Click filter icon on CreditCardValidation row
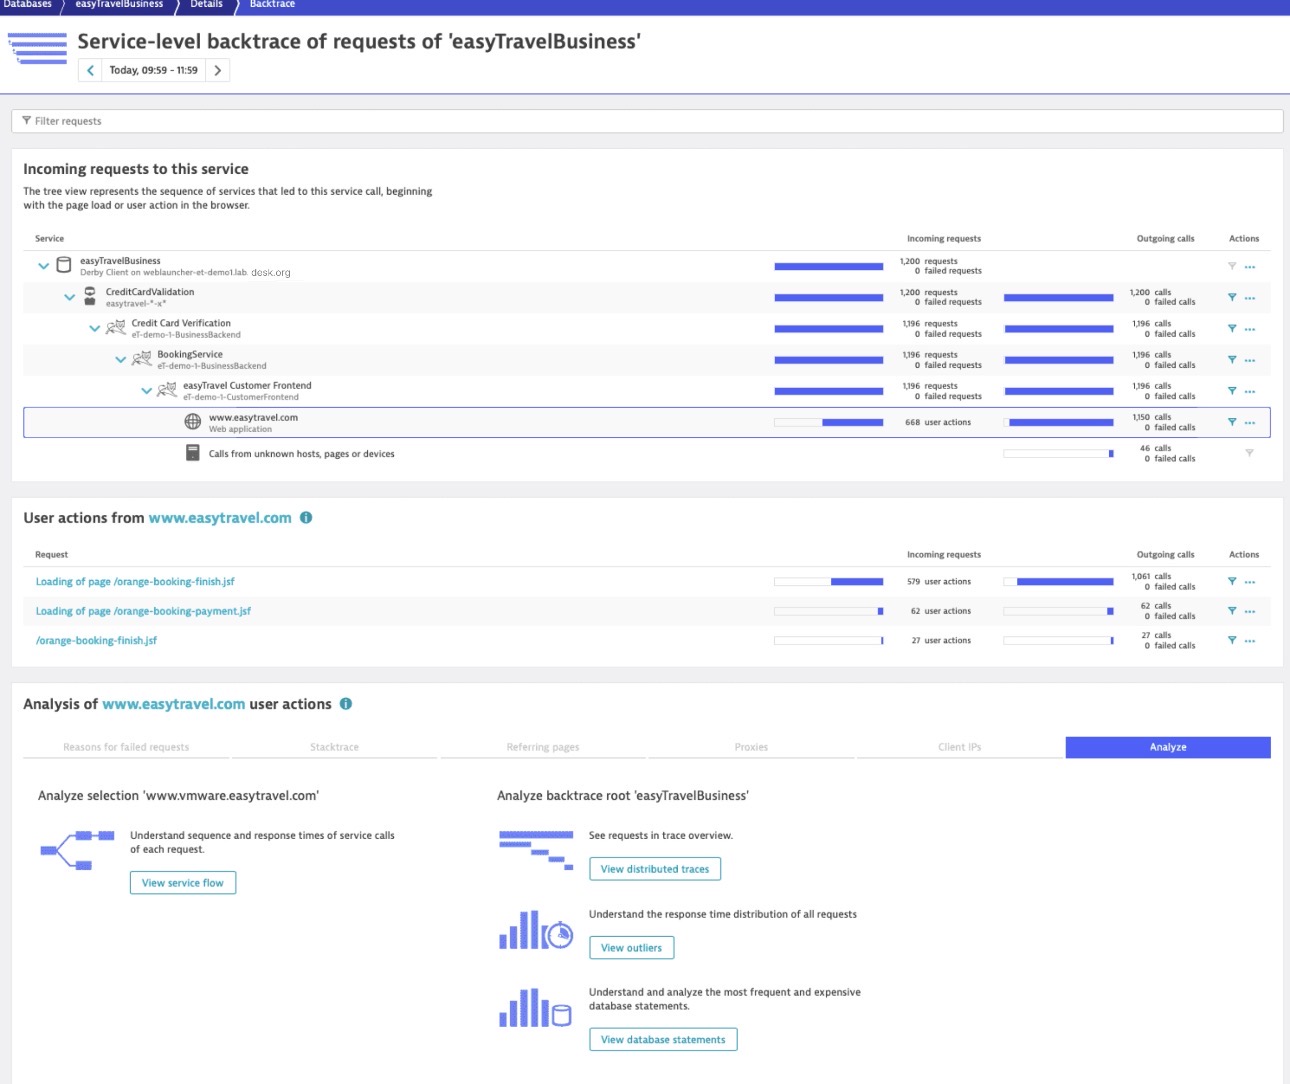Screen dimensions: 1290x1084 coord(1232,297)
